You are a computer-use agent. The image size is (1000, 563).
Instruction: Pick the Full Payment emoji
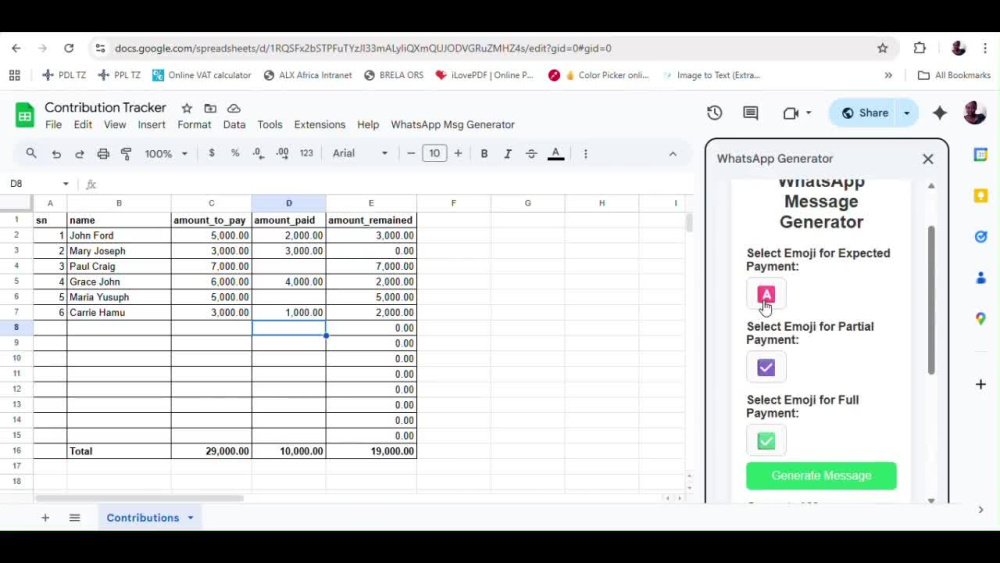(766, 441)
